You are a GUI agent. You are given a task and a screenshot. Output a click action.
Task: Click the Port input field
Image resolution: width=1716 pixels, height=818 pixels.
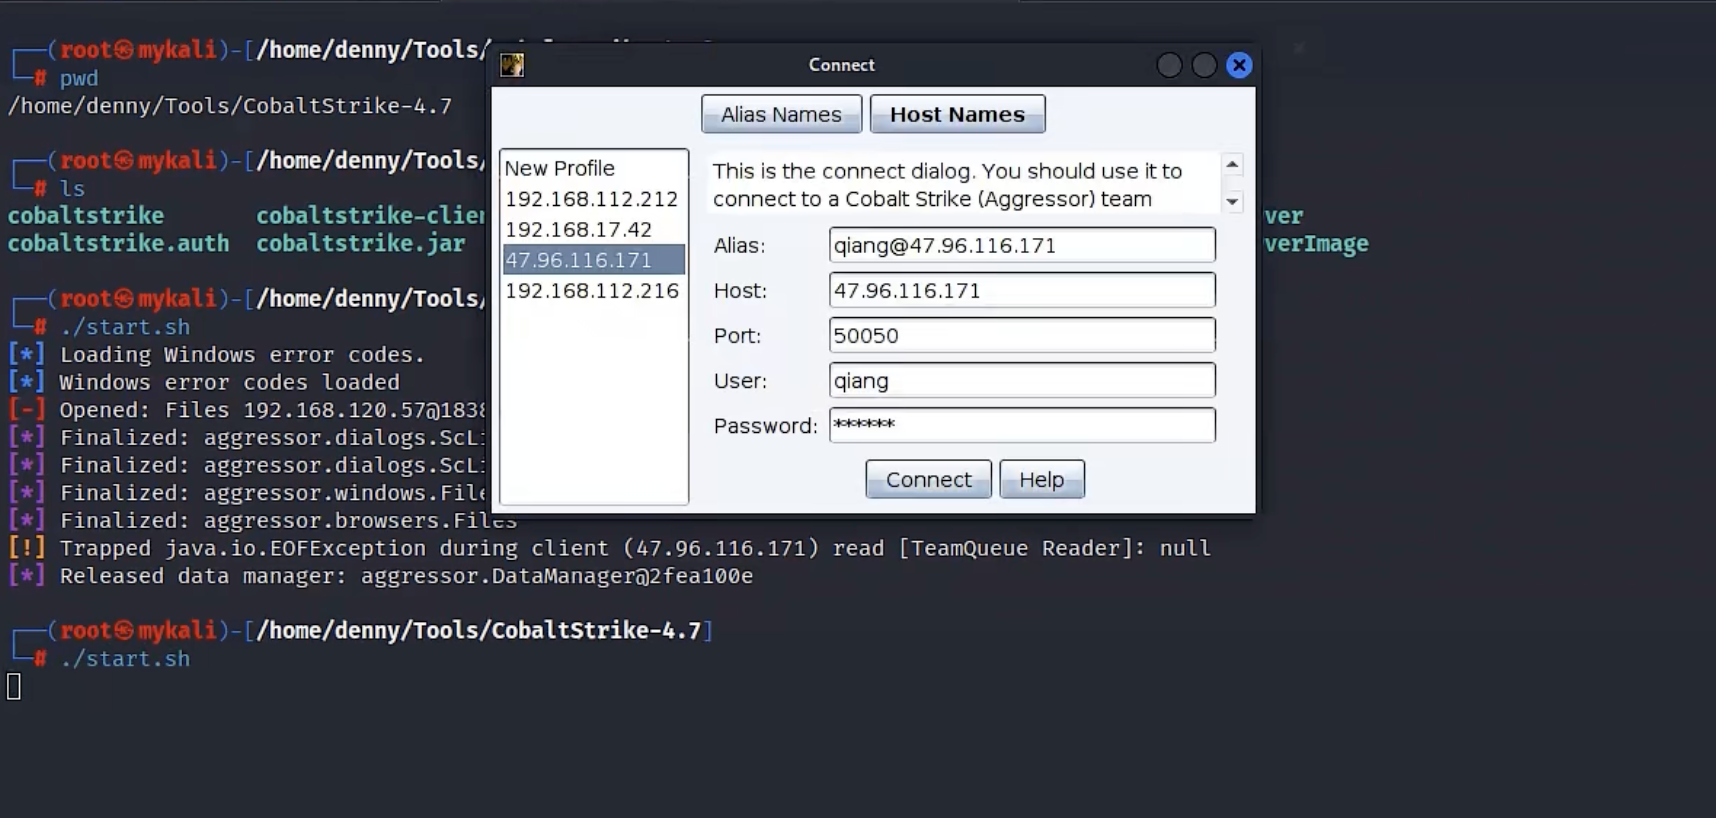[x=1022, y=335]
